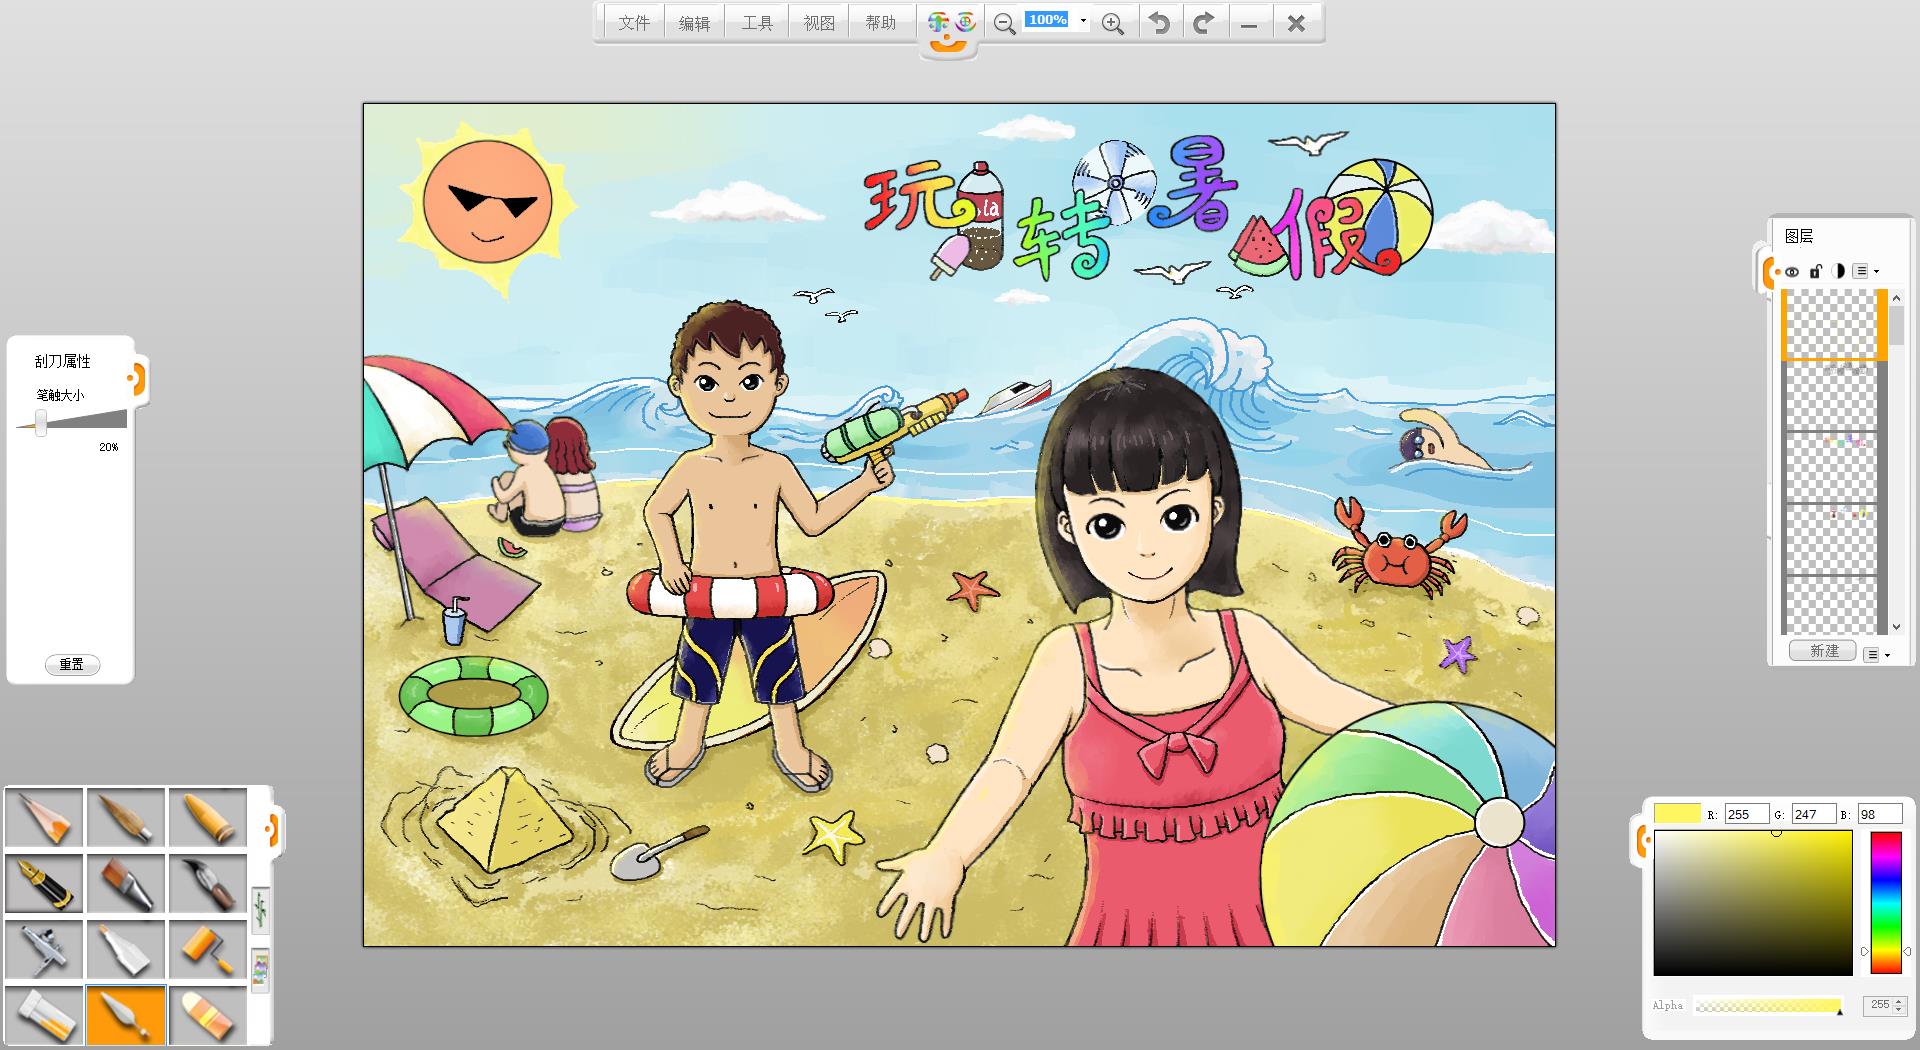Viewport: 1920px width, 1050px height.
Task: Open the 文件 menu
Action: tap(634, 23)
